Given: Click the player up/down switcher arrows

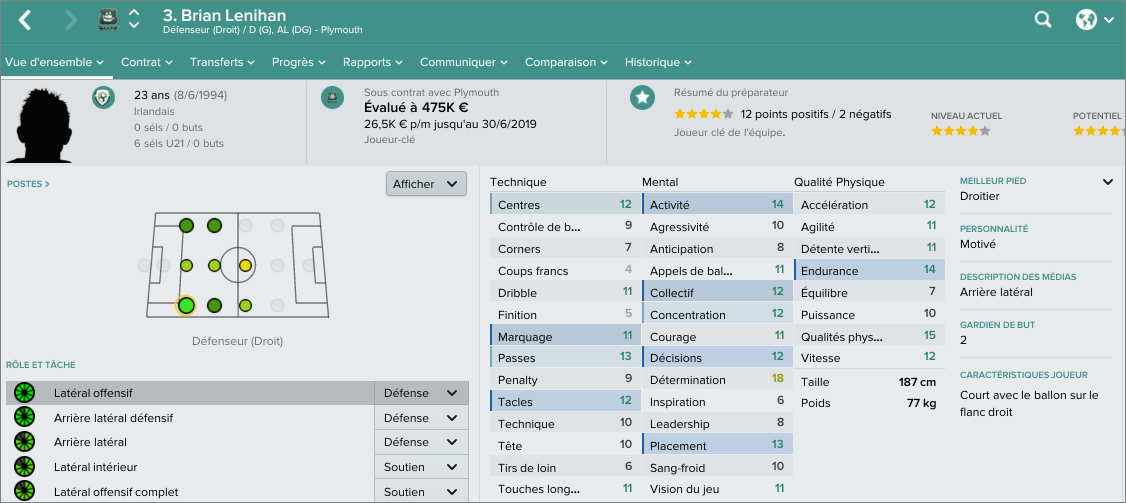Looking at the screenshot, I should [135, 19].
